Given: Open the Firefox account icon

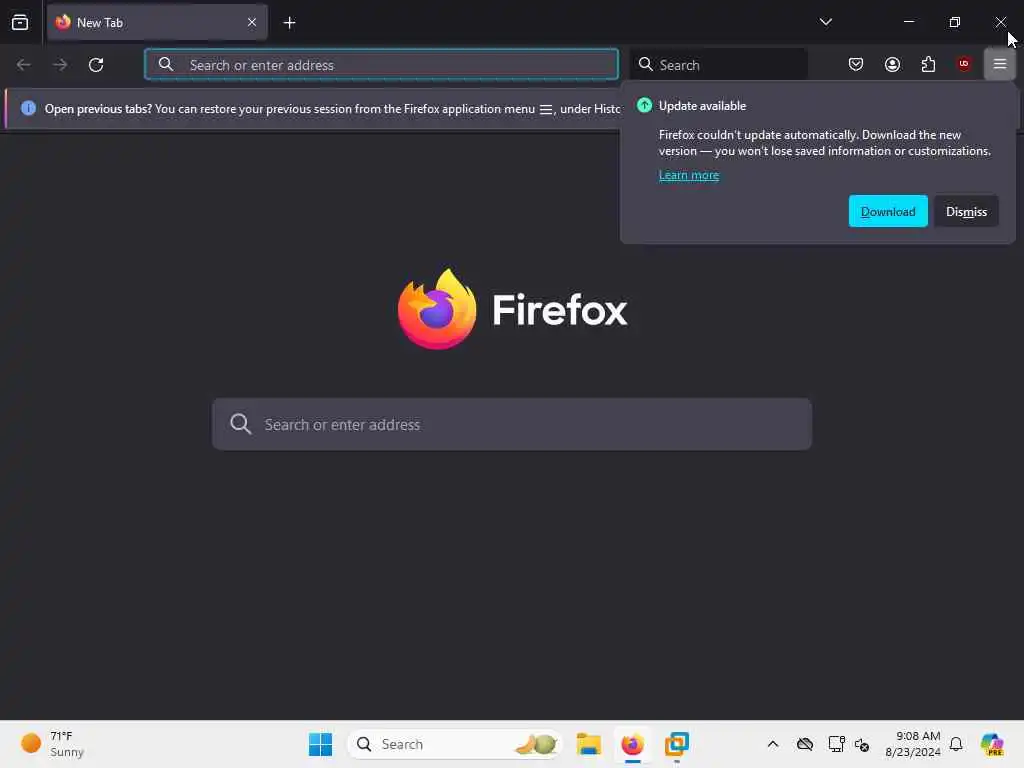Looking at the screenshot, I should click(x=892, y=64).
